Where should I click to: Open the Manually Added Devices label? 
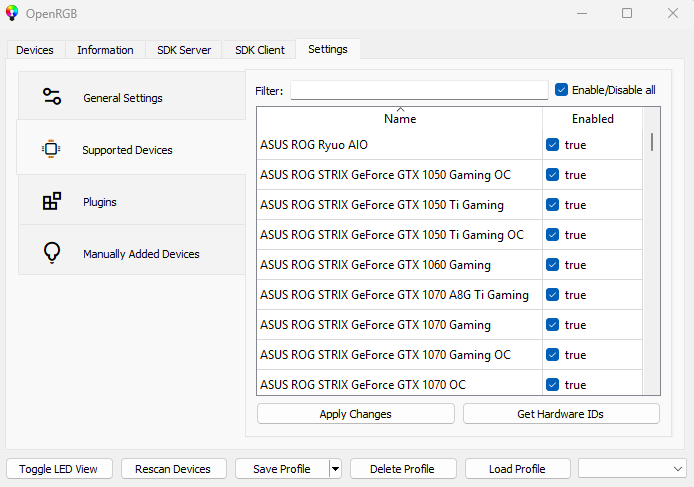tap(141, 254)
